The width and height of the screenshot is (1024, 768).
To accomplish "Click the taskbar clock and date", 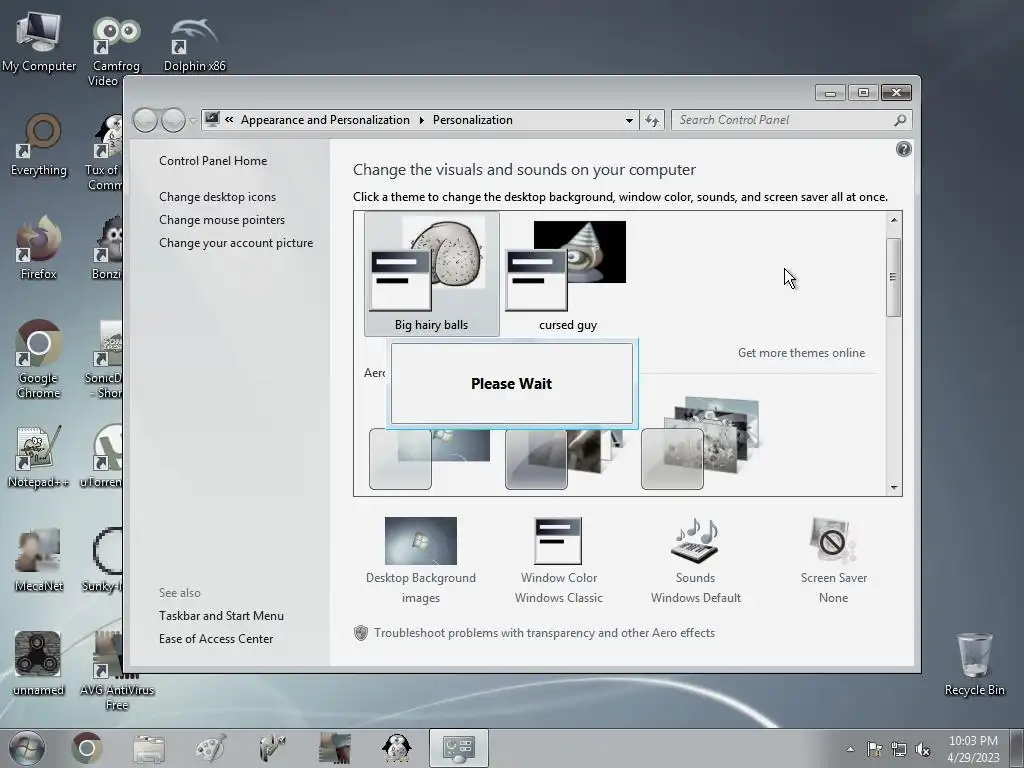I will (x=973, y=749).
